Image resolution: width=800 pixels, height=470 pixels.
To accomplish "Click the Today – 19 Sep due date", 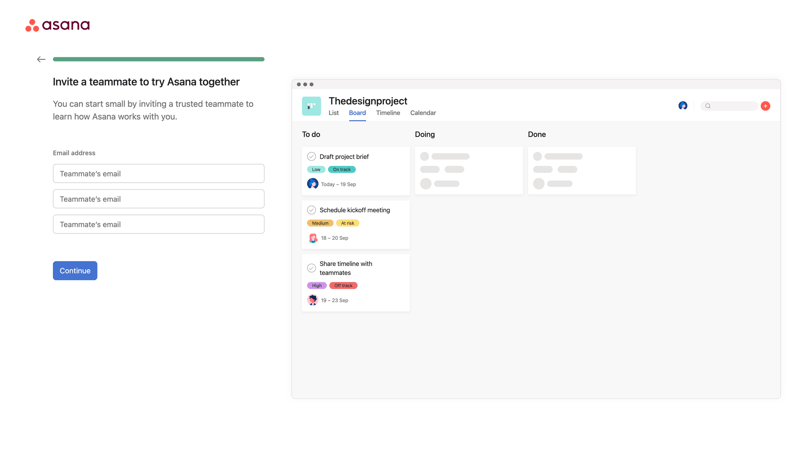I will (x=338, y=184).
